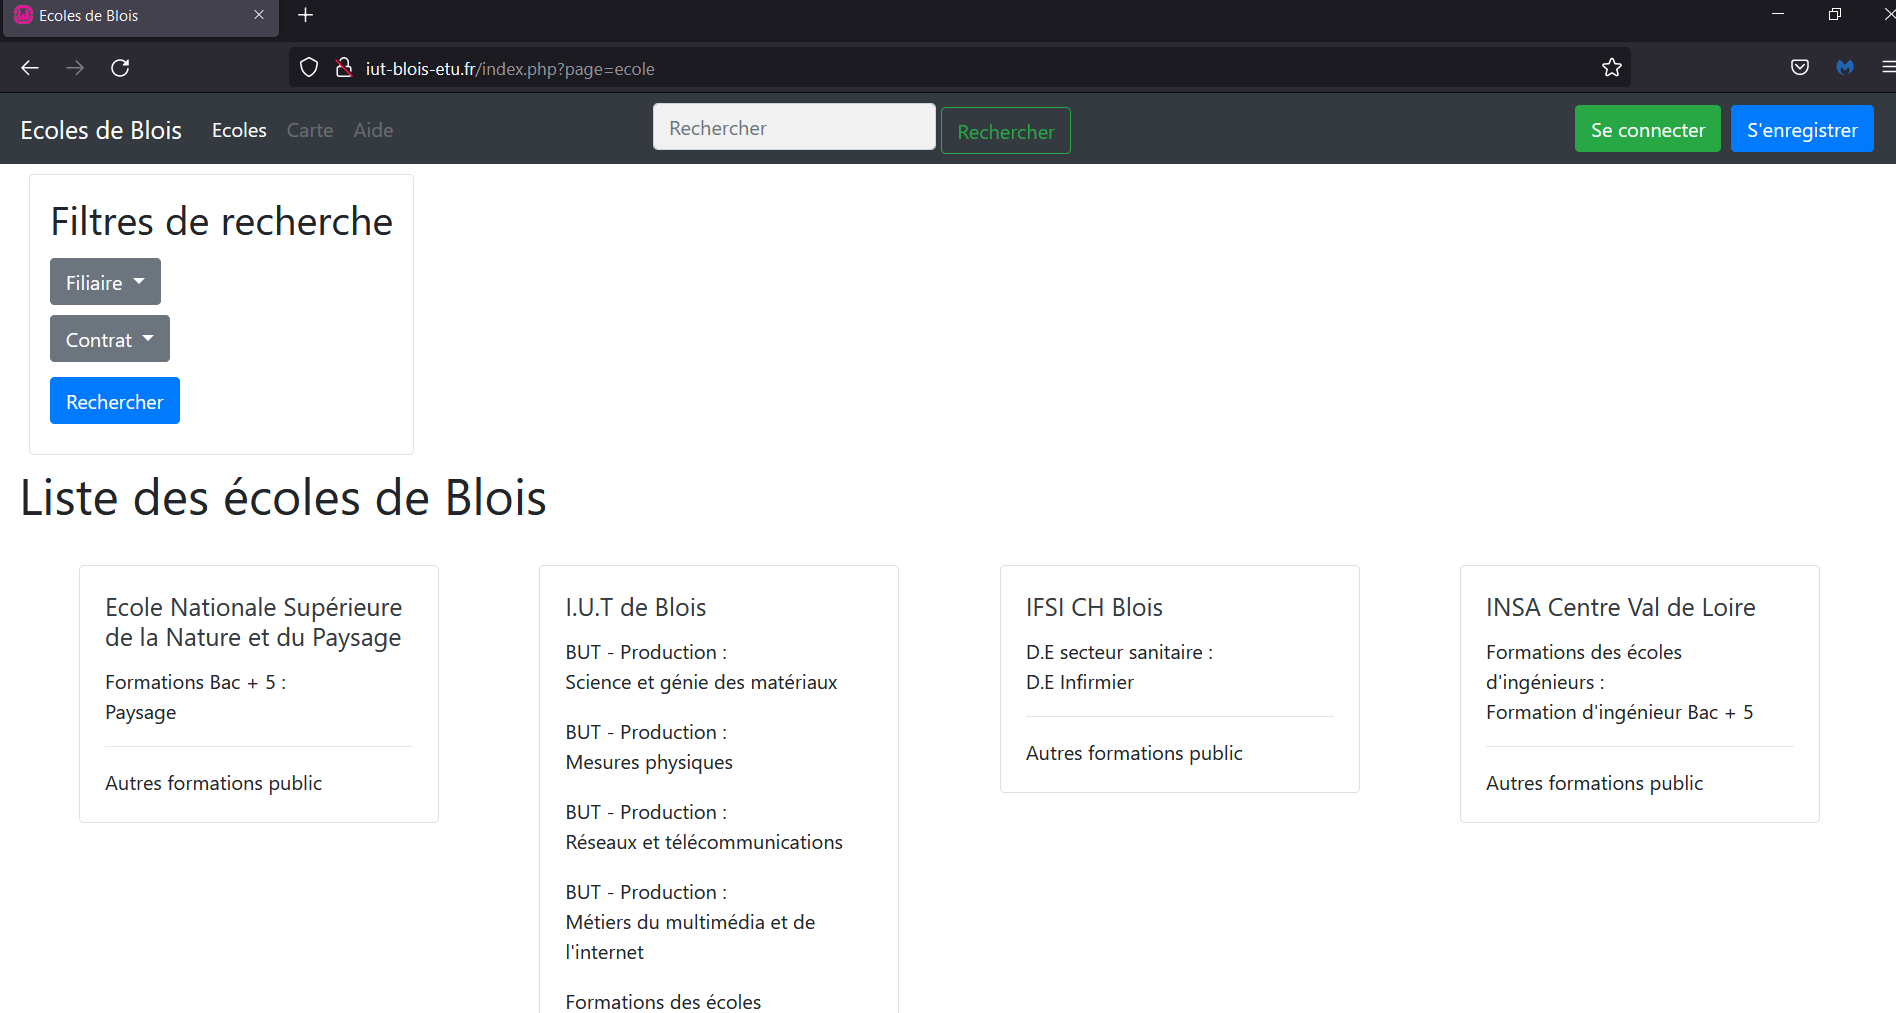Click the green Se connecter button

[x=1647, y=129]
